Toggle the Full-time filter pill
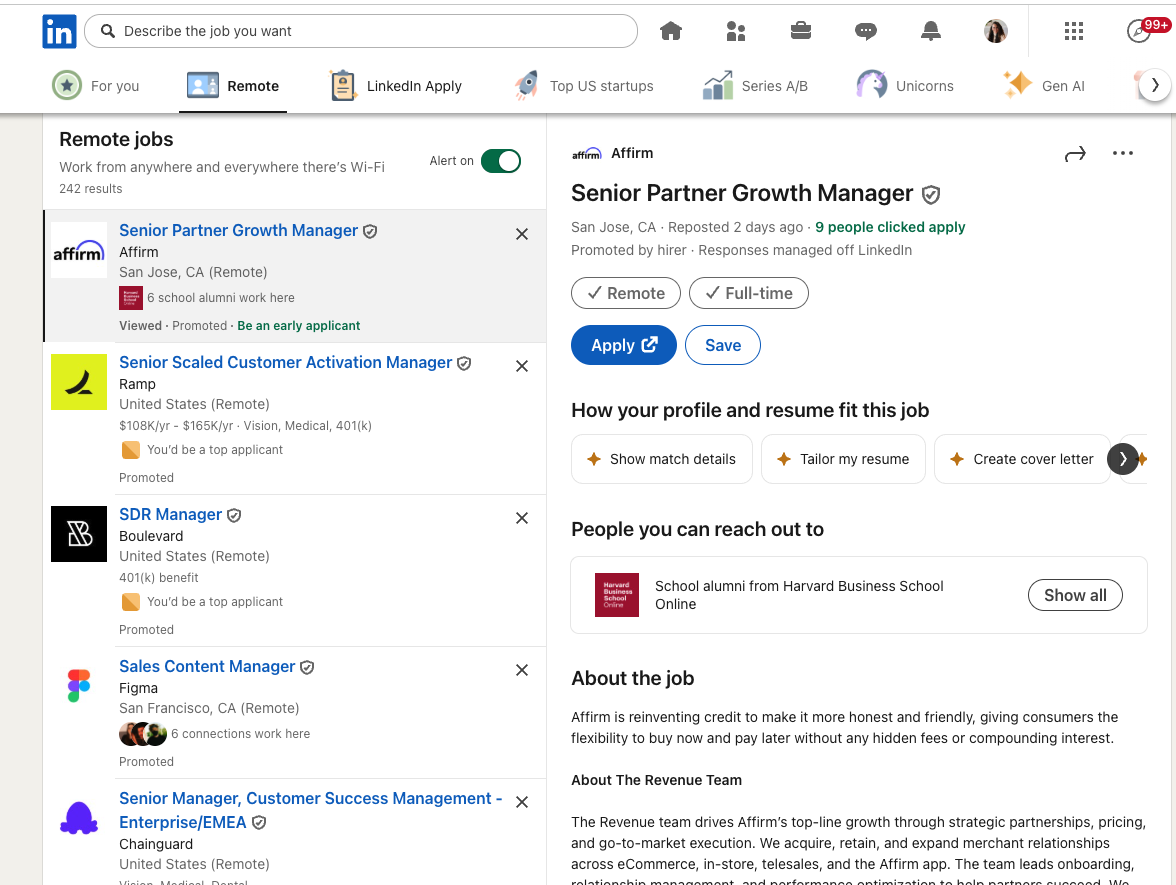 point(748,293)
